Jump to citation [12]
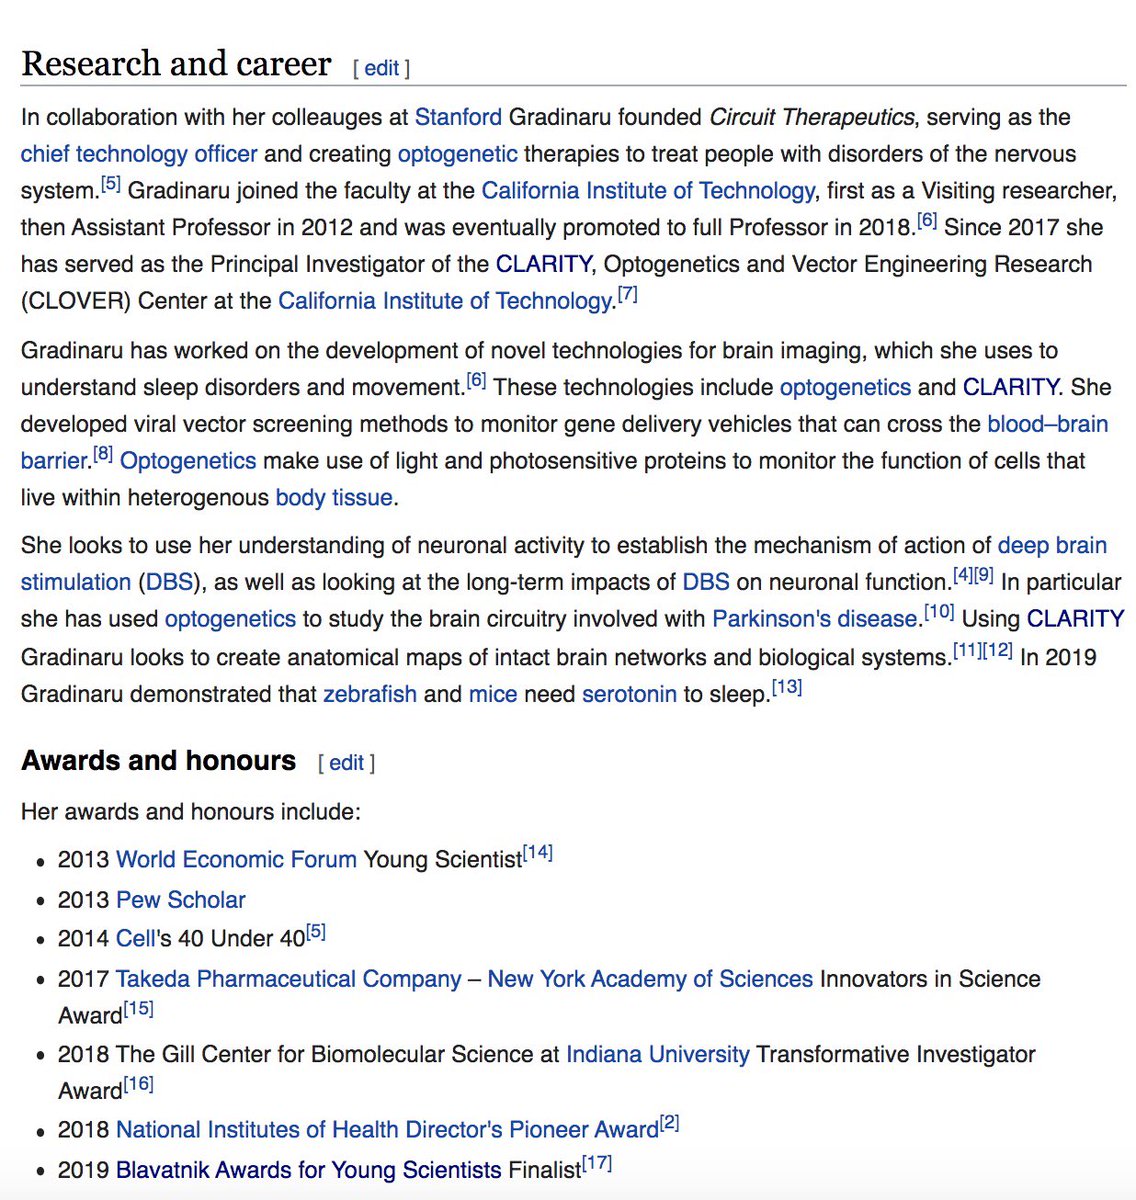1136x1200 pixels. pos(997,652)
